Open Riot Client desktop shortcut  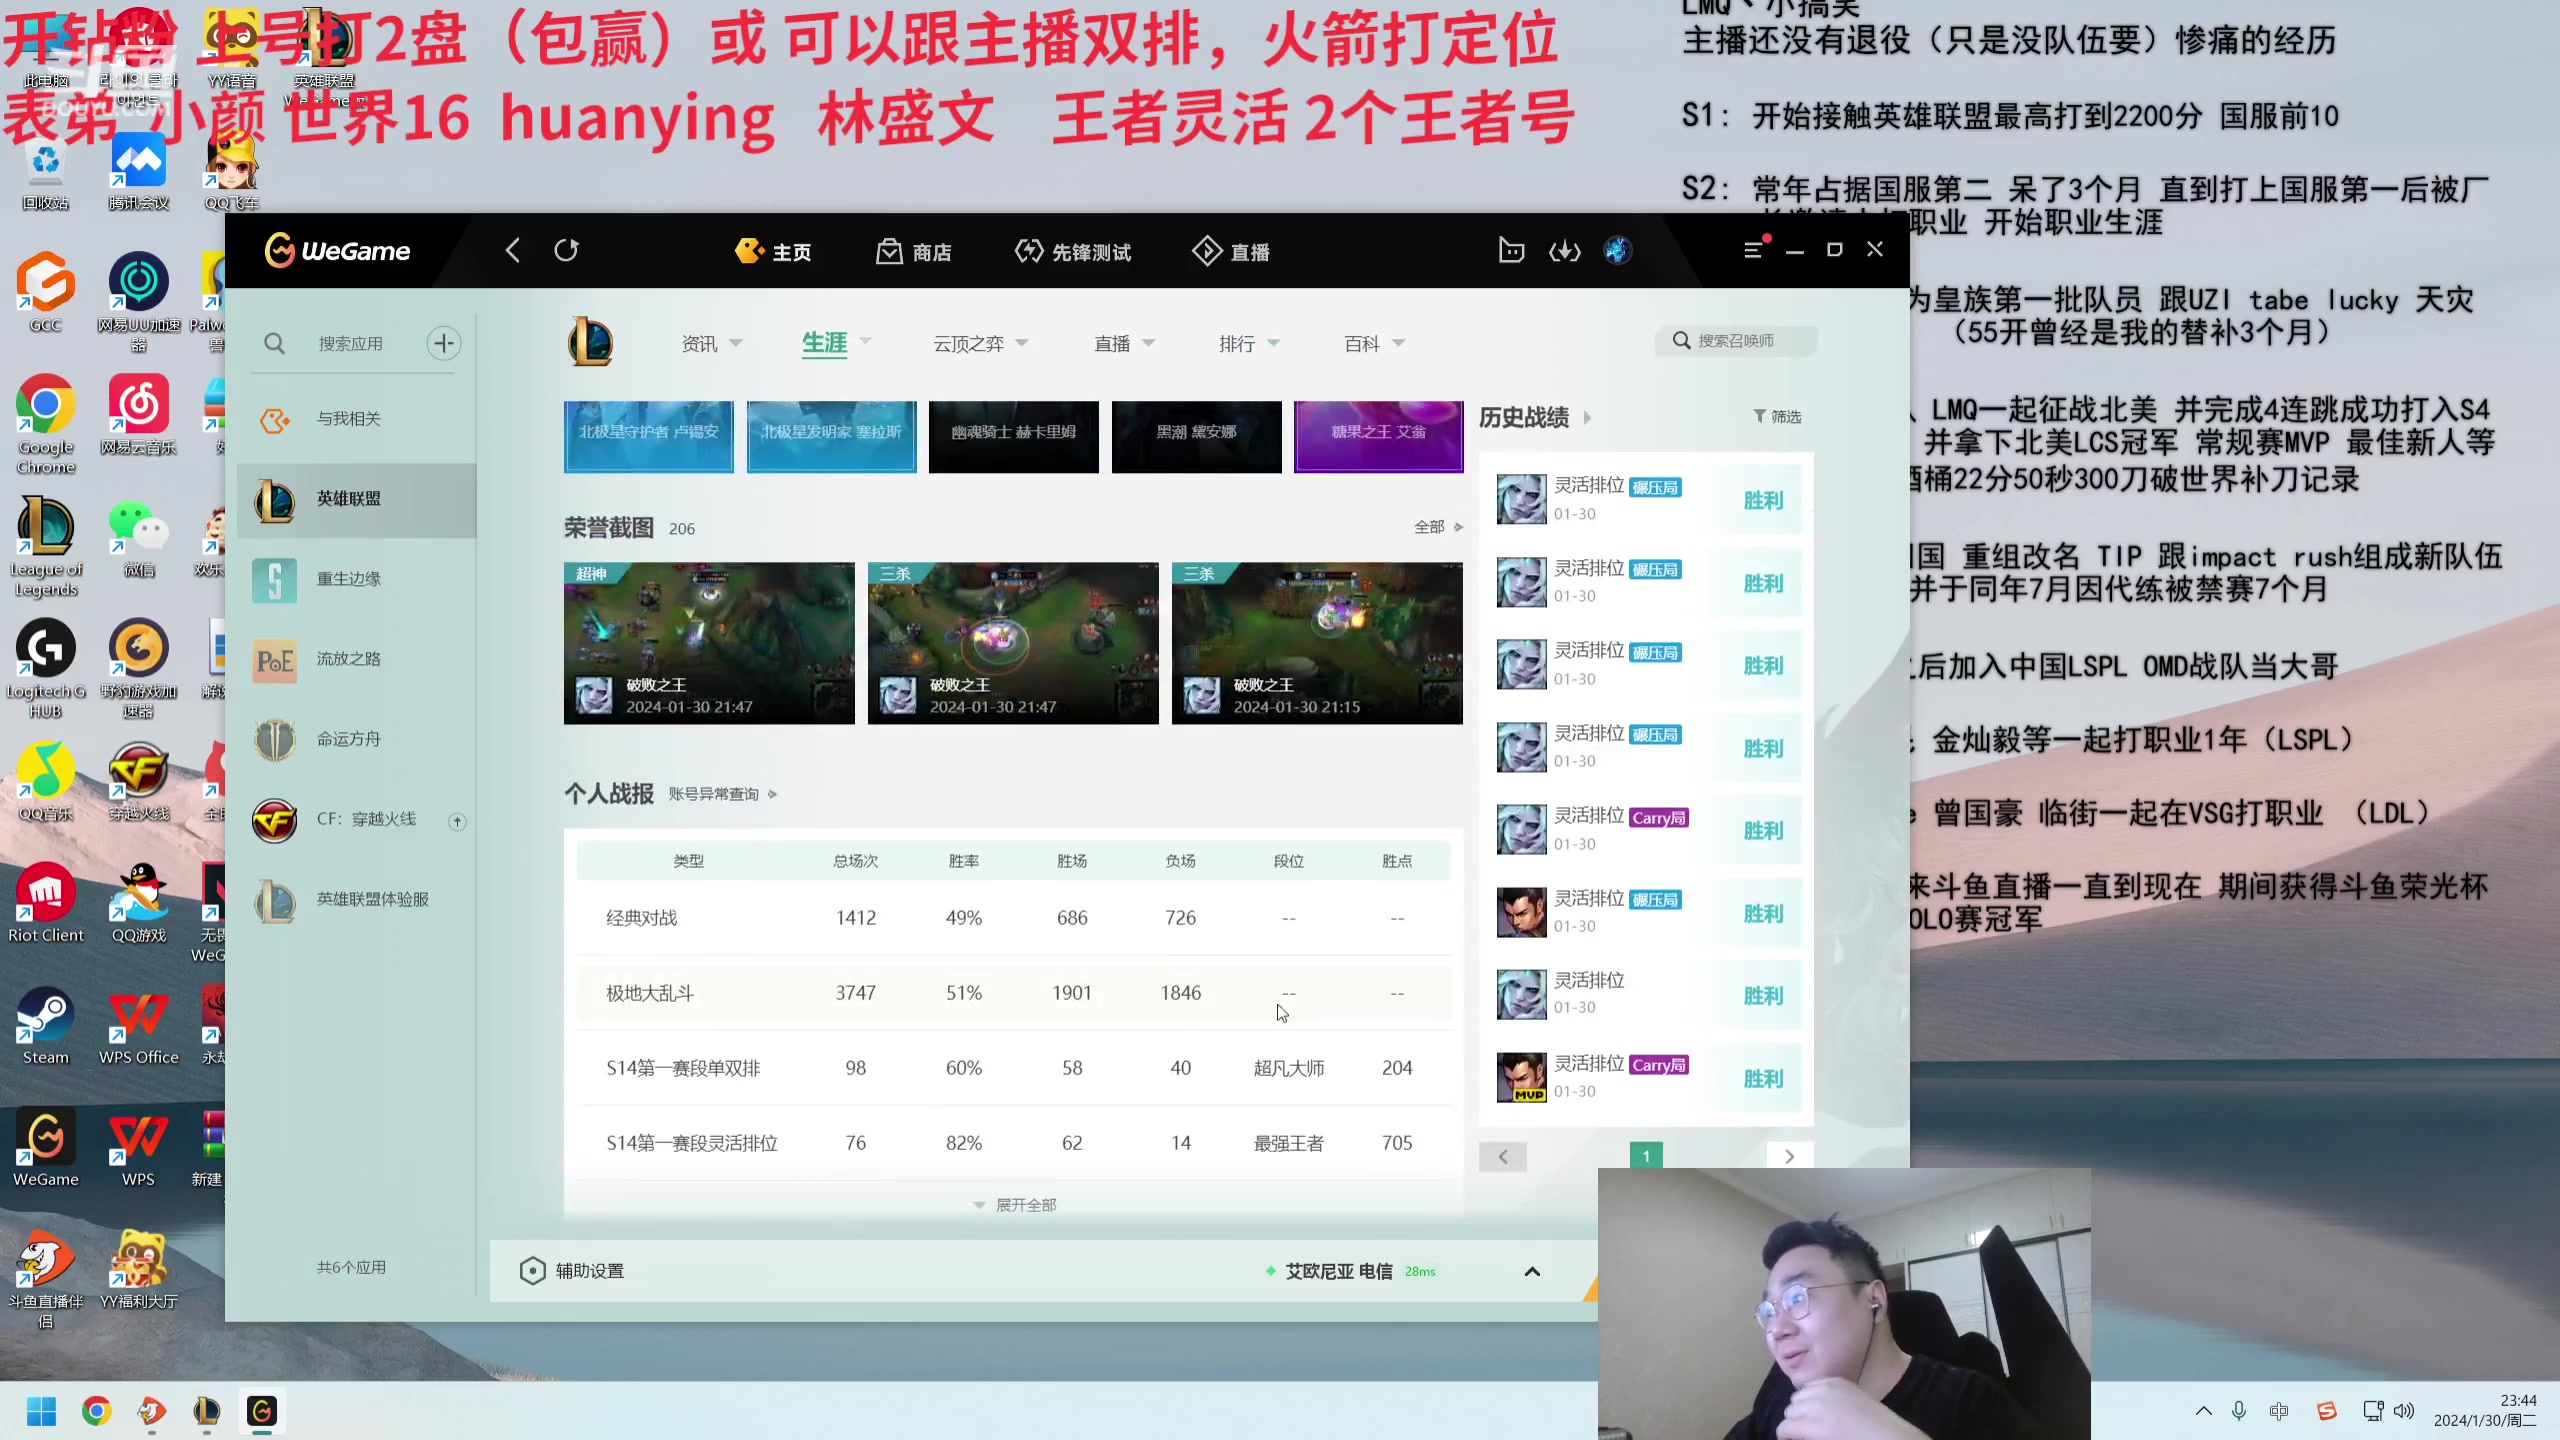click(x=46, y=904)
